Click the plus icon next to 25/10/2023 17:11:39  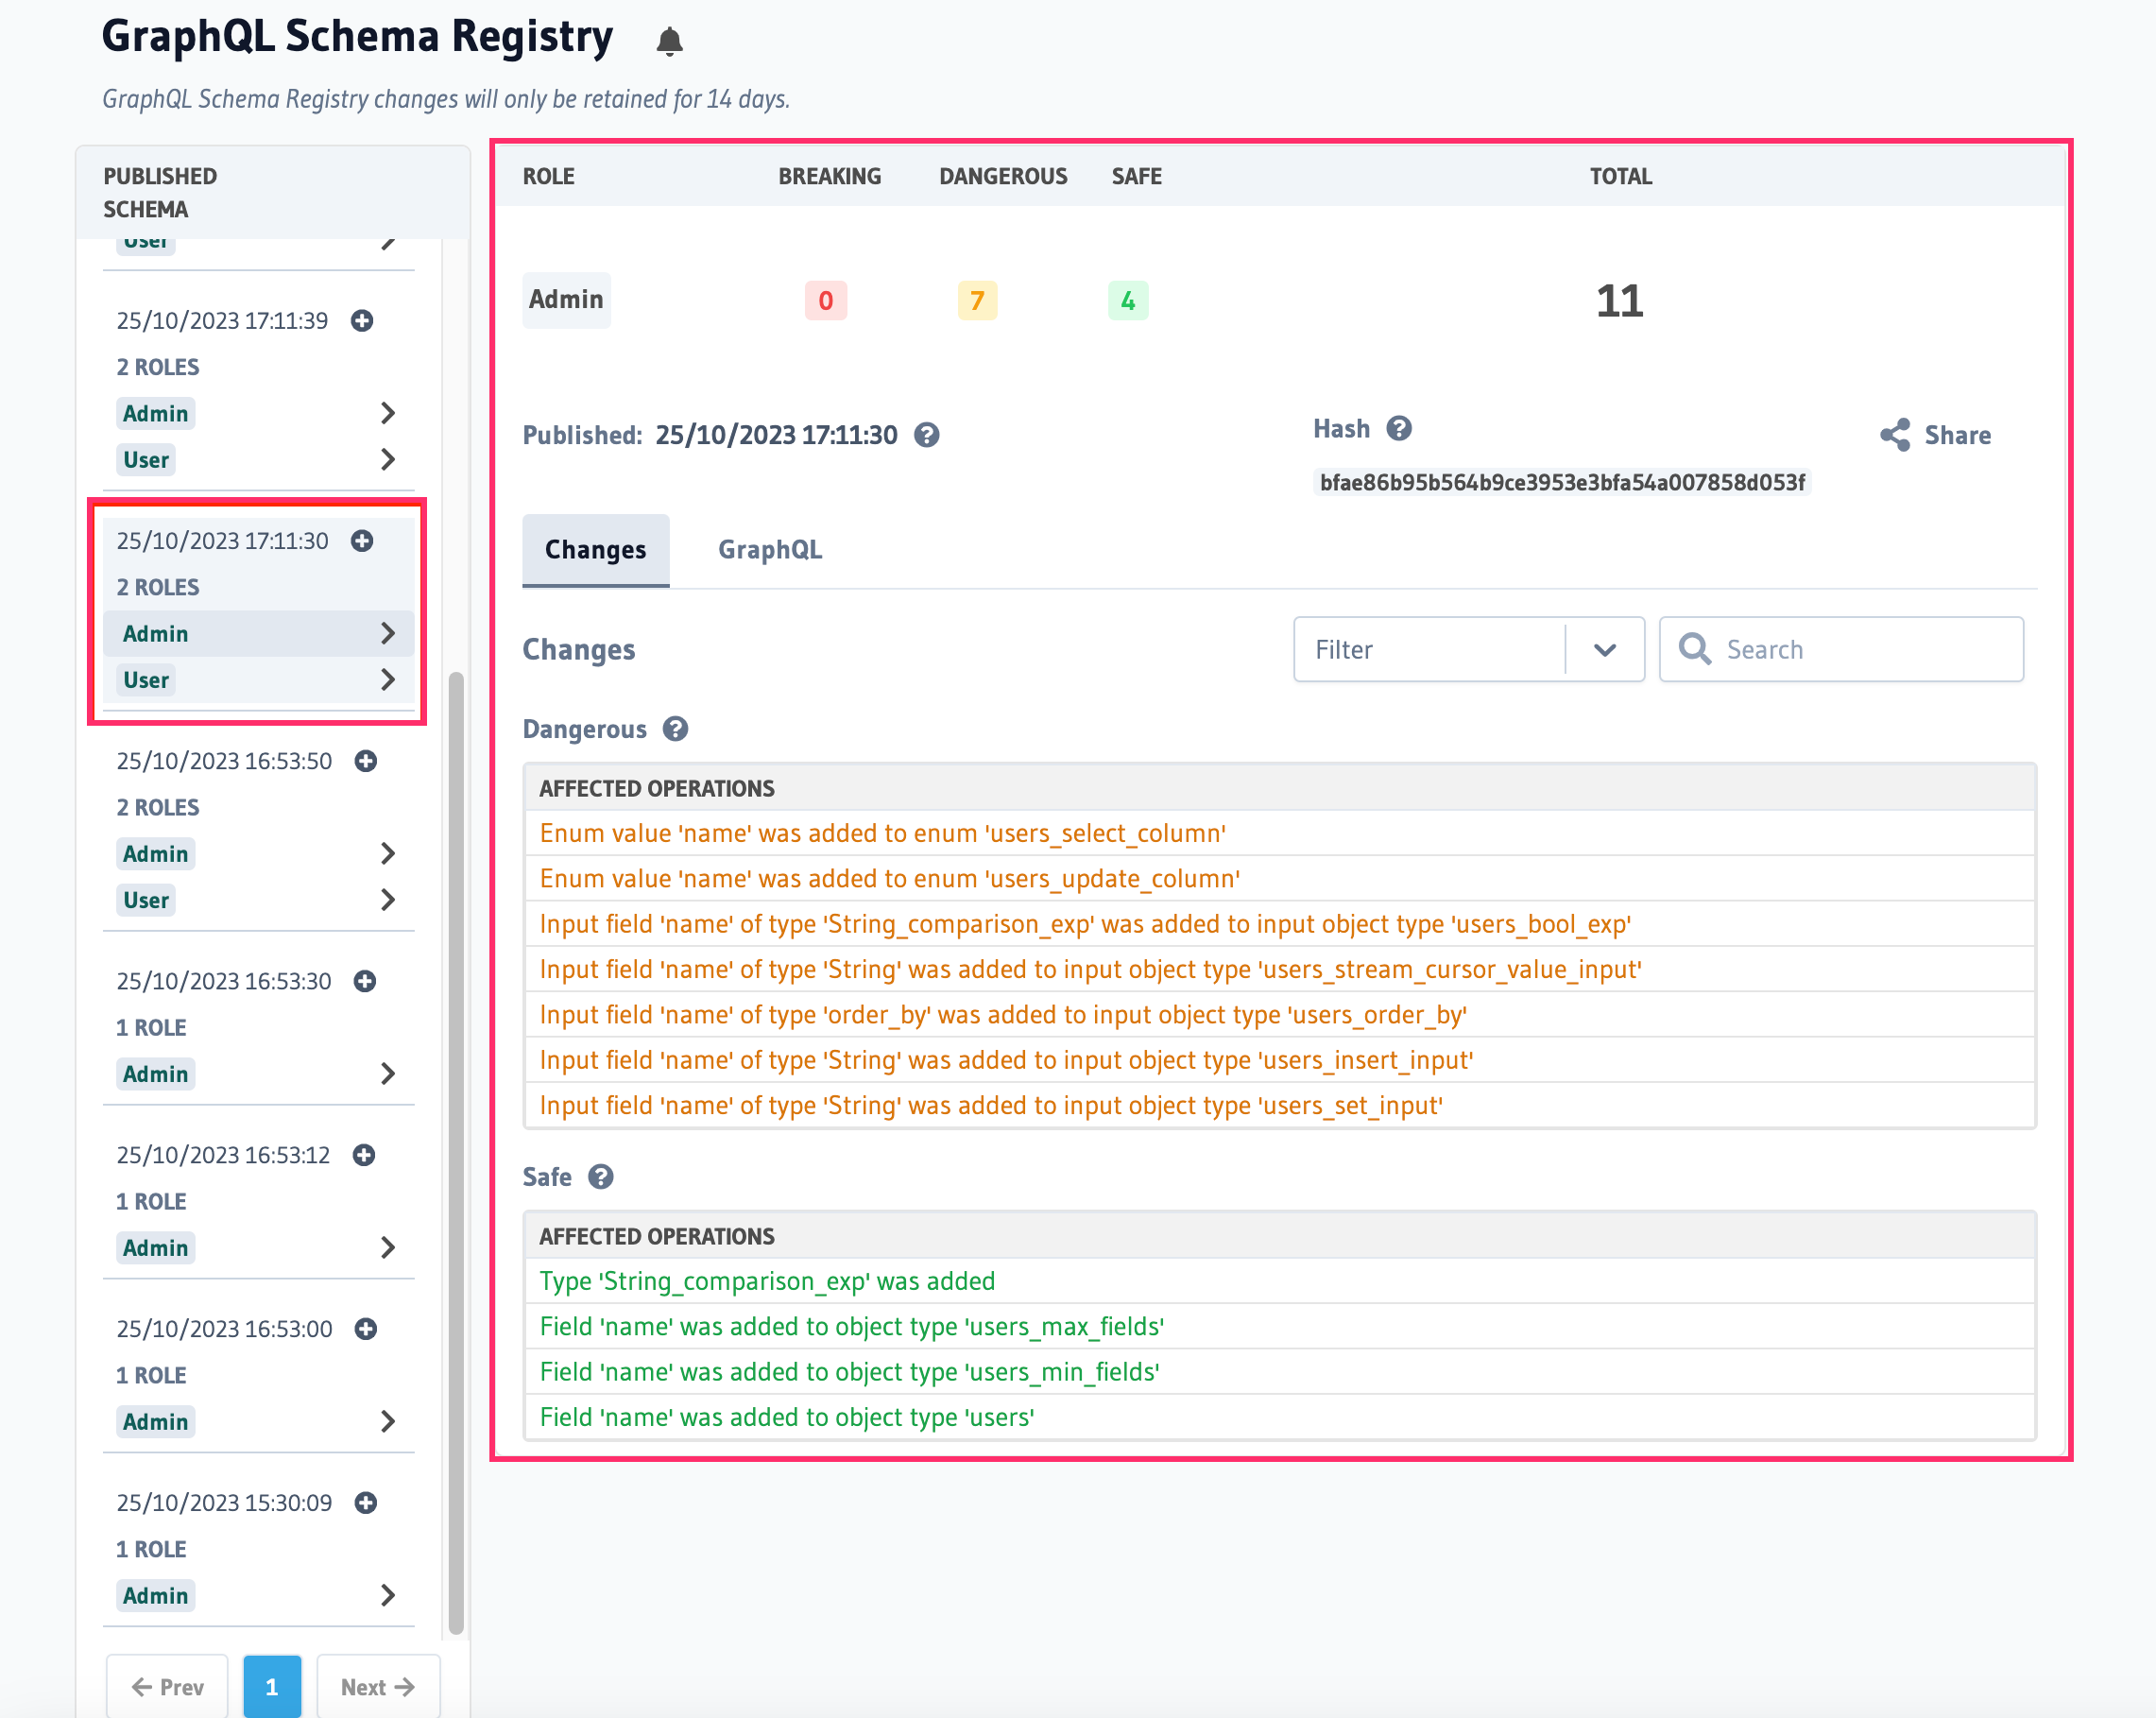pos(362,321)
